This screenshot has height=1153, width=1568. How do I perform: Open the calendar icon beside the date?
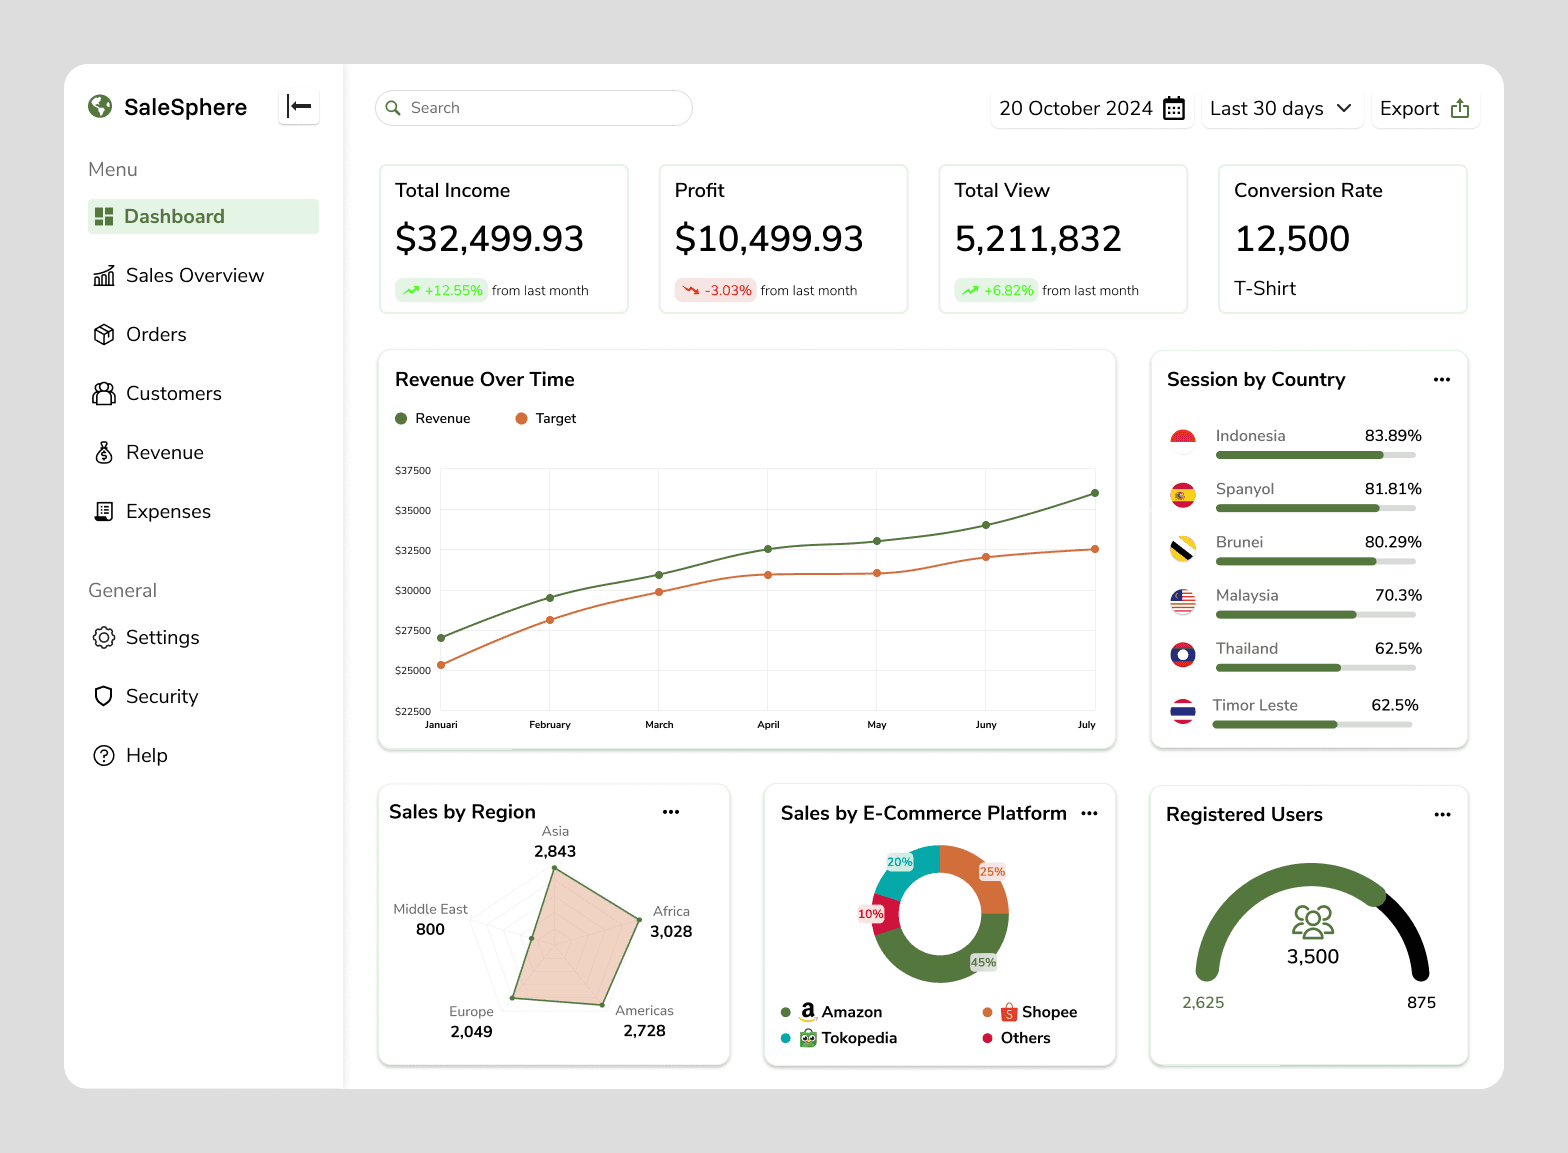(1174, 108)
